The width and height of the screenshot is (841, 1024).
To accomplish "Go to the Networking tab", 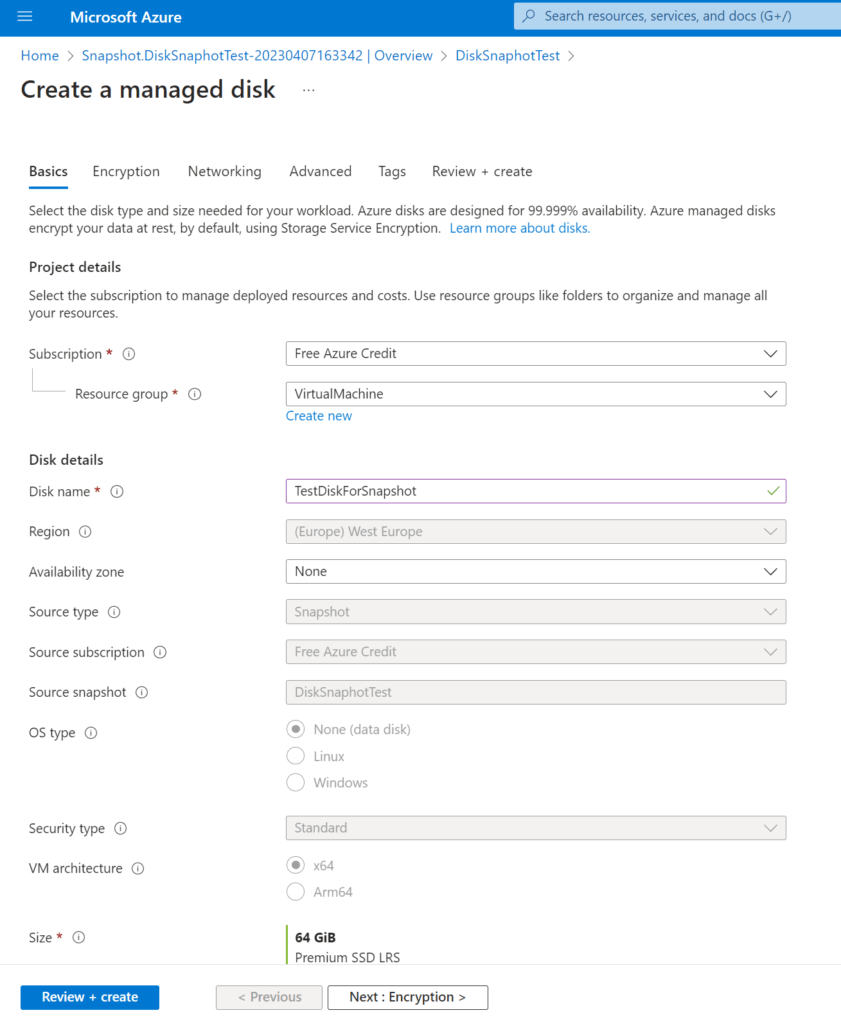I will [224, 172].
